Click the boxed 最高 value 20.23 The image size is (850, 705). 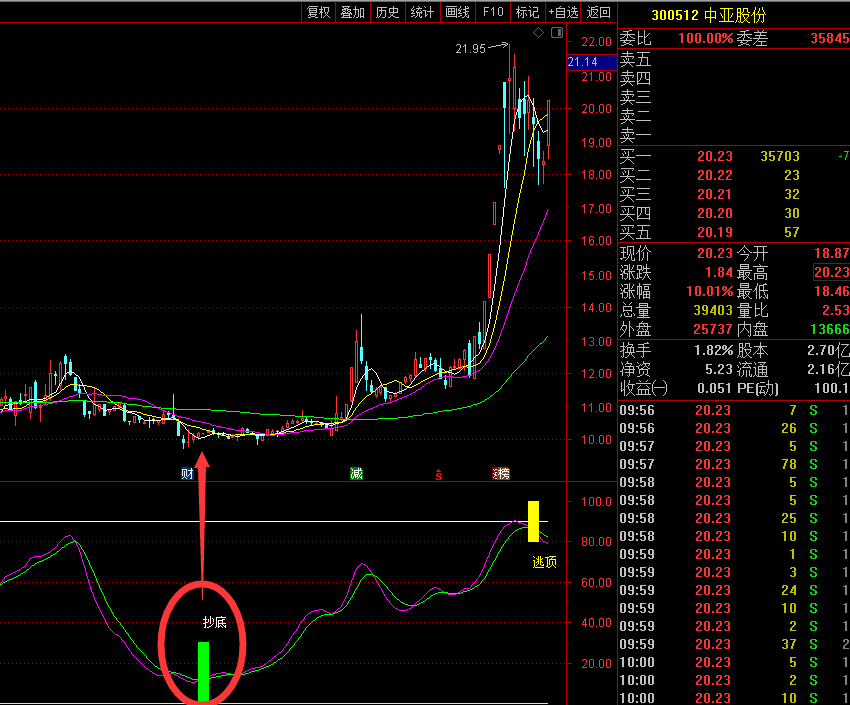click(831, 272)
